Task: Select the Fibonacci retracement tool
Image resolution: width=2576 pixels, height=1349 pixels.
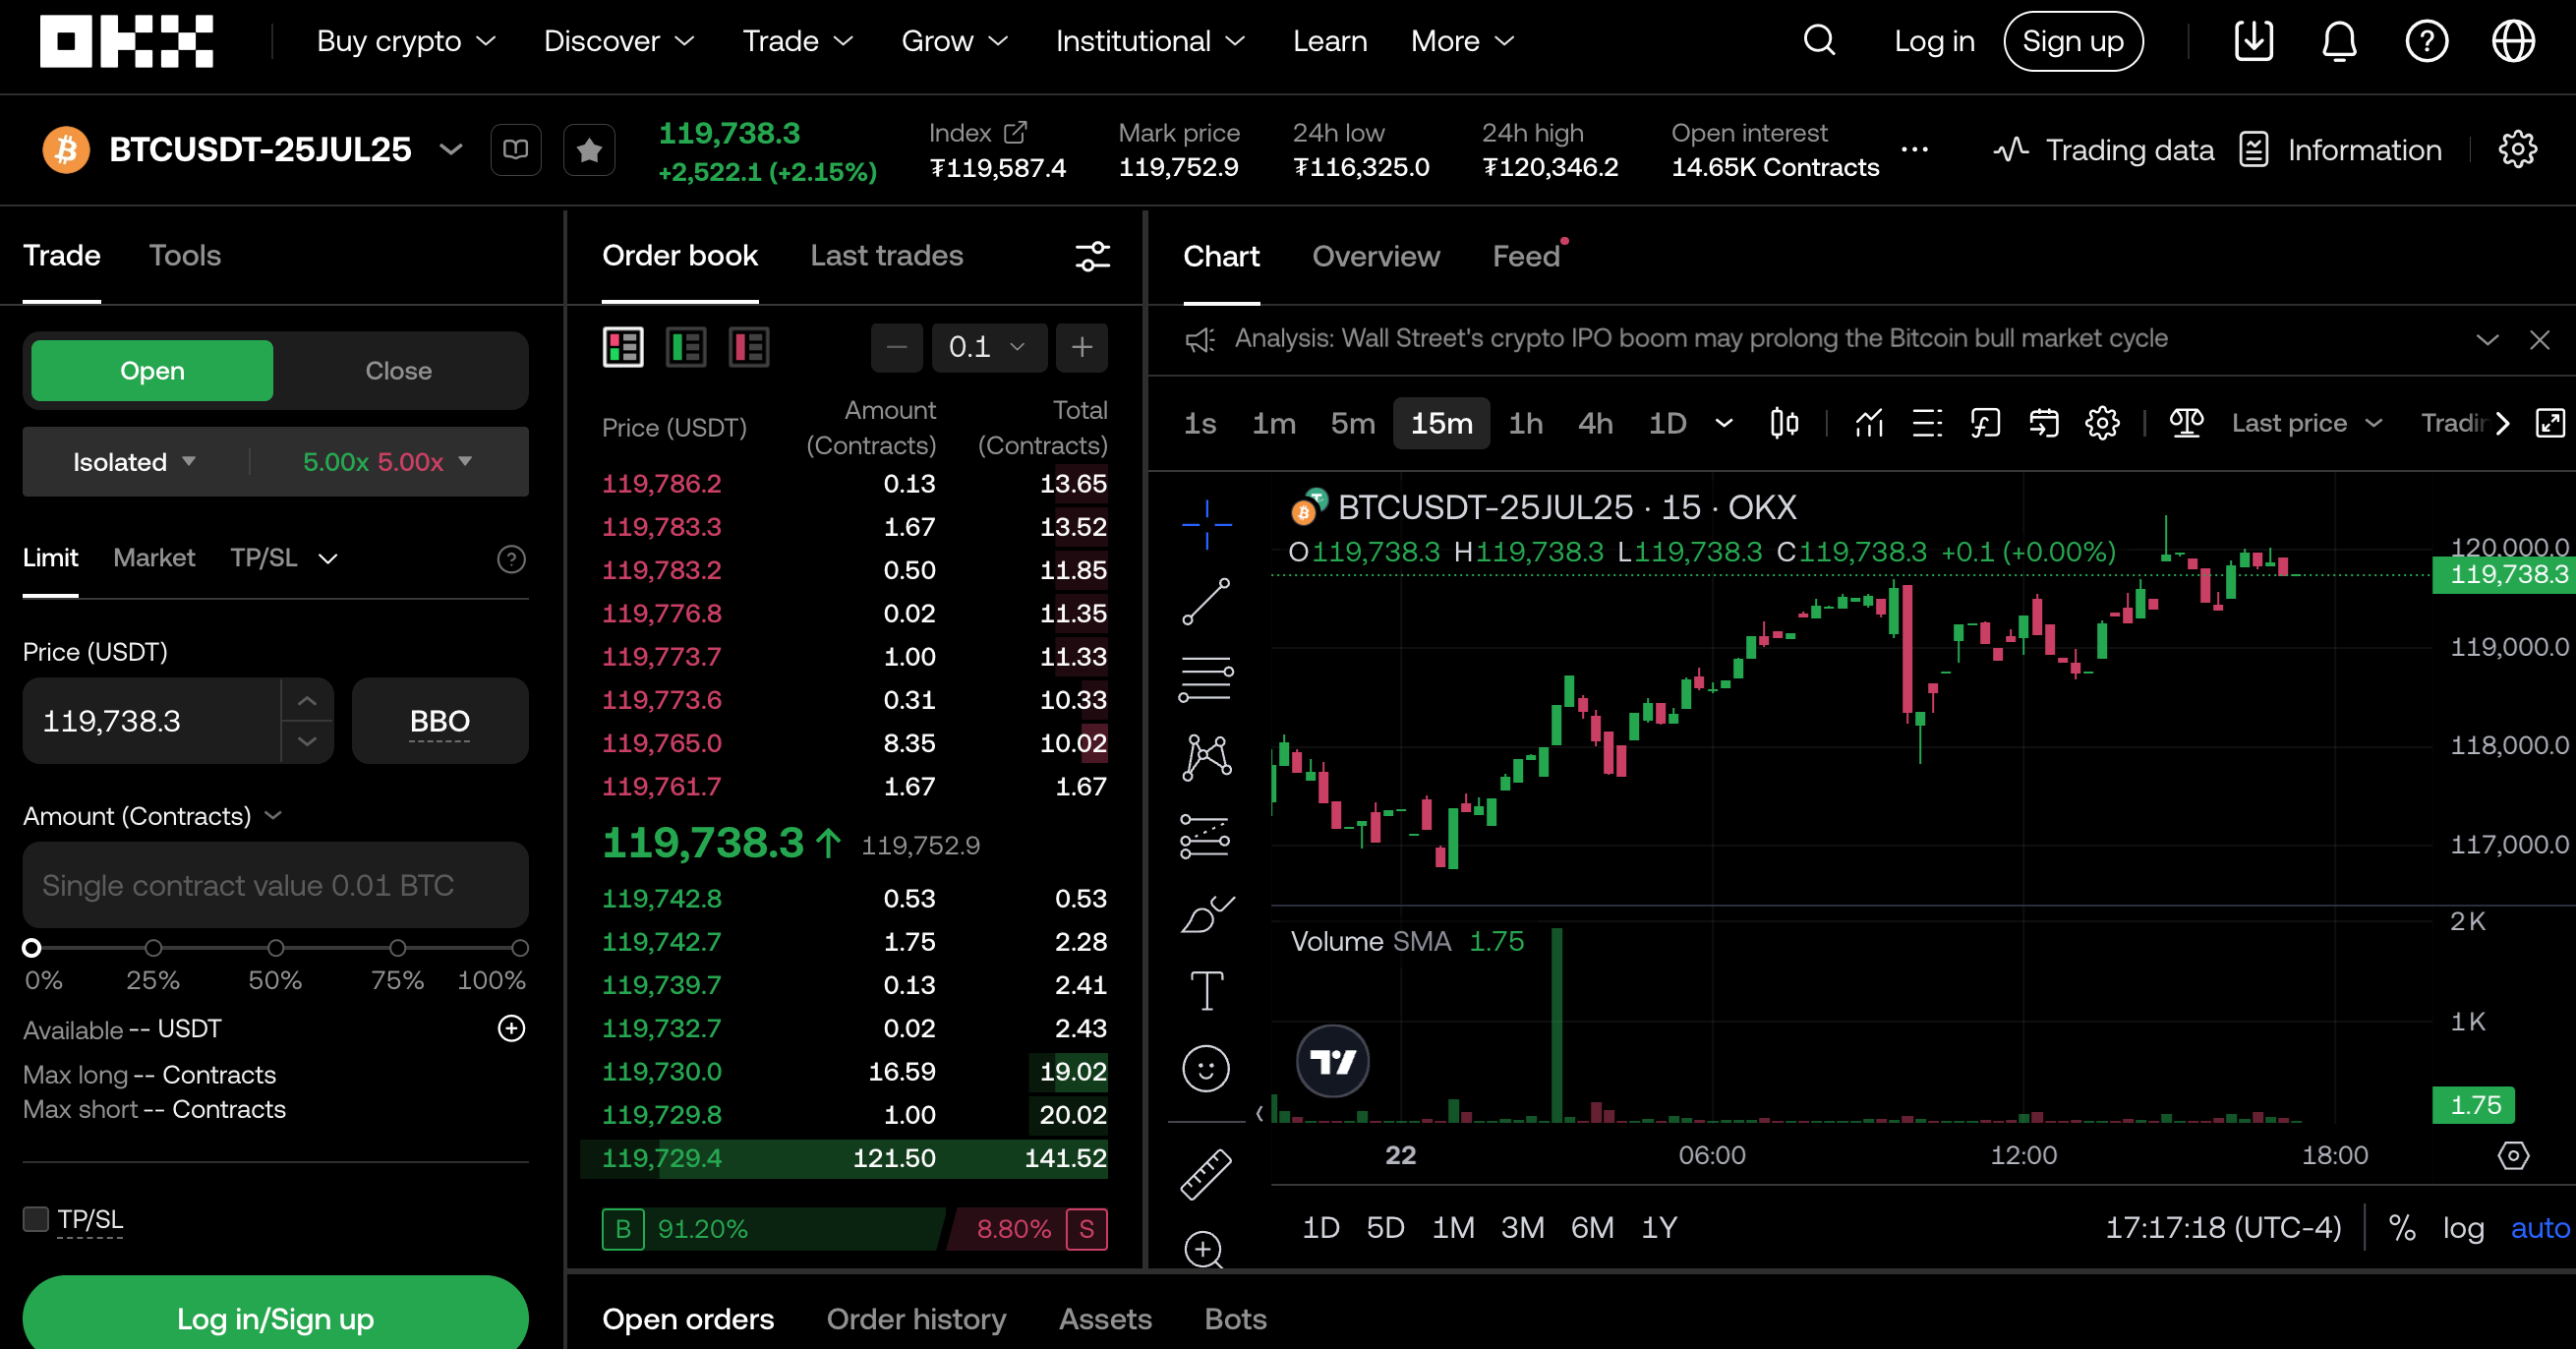Action: pyautogui.click(x=1206, y=680)
